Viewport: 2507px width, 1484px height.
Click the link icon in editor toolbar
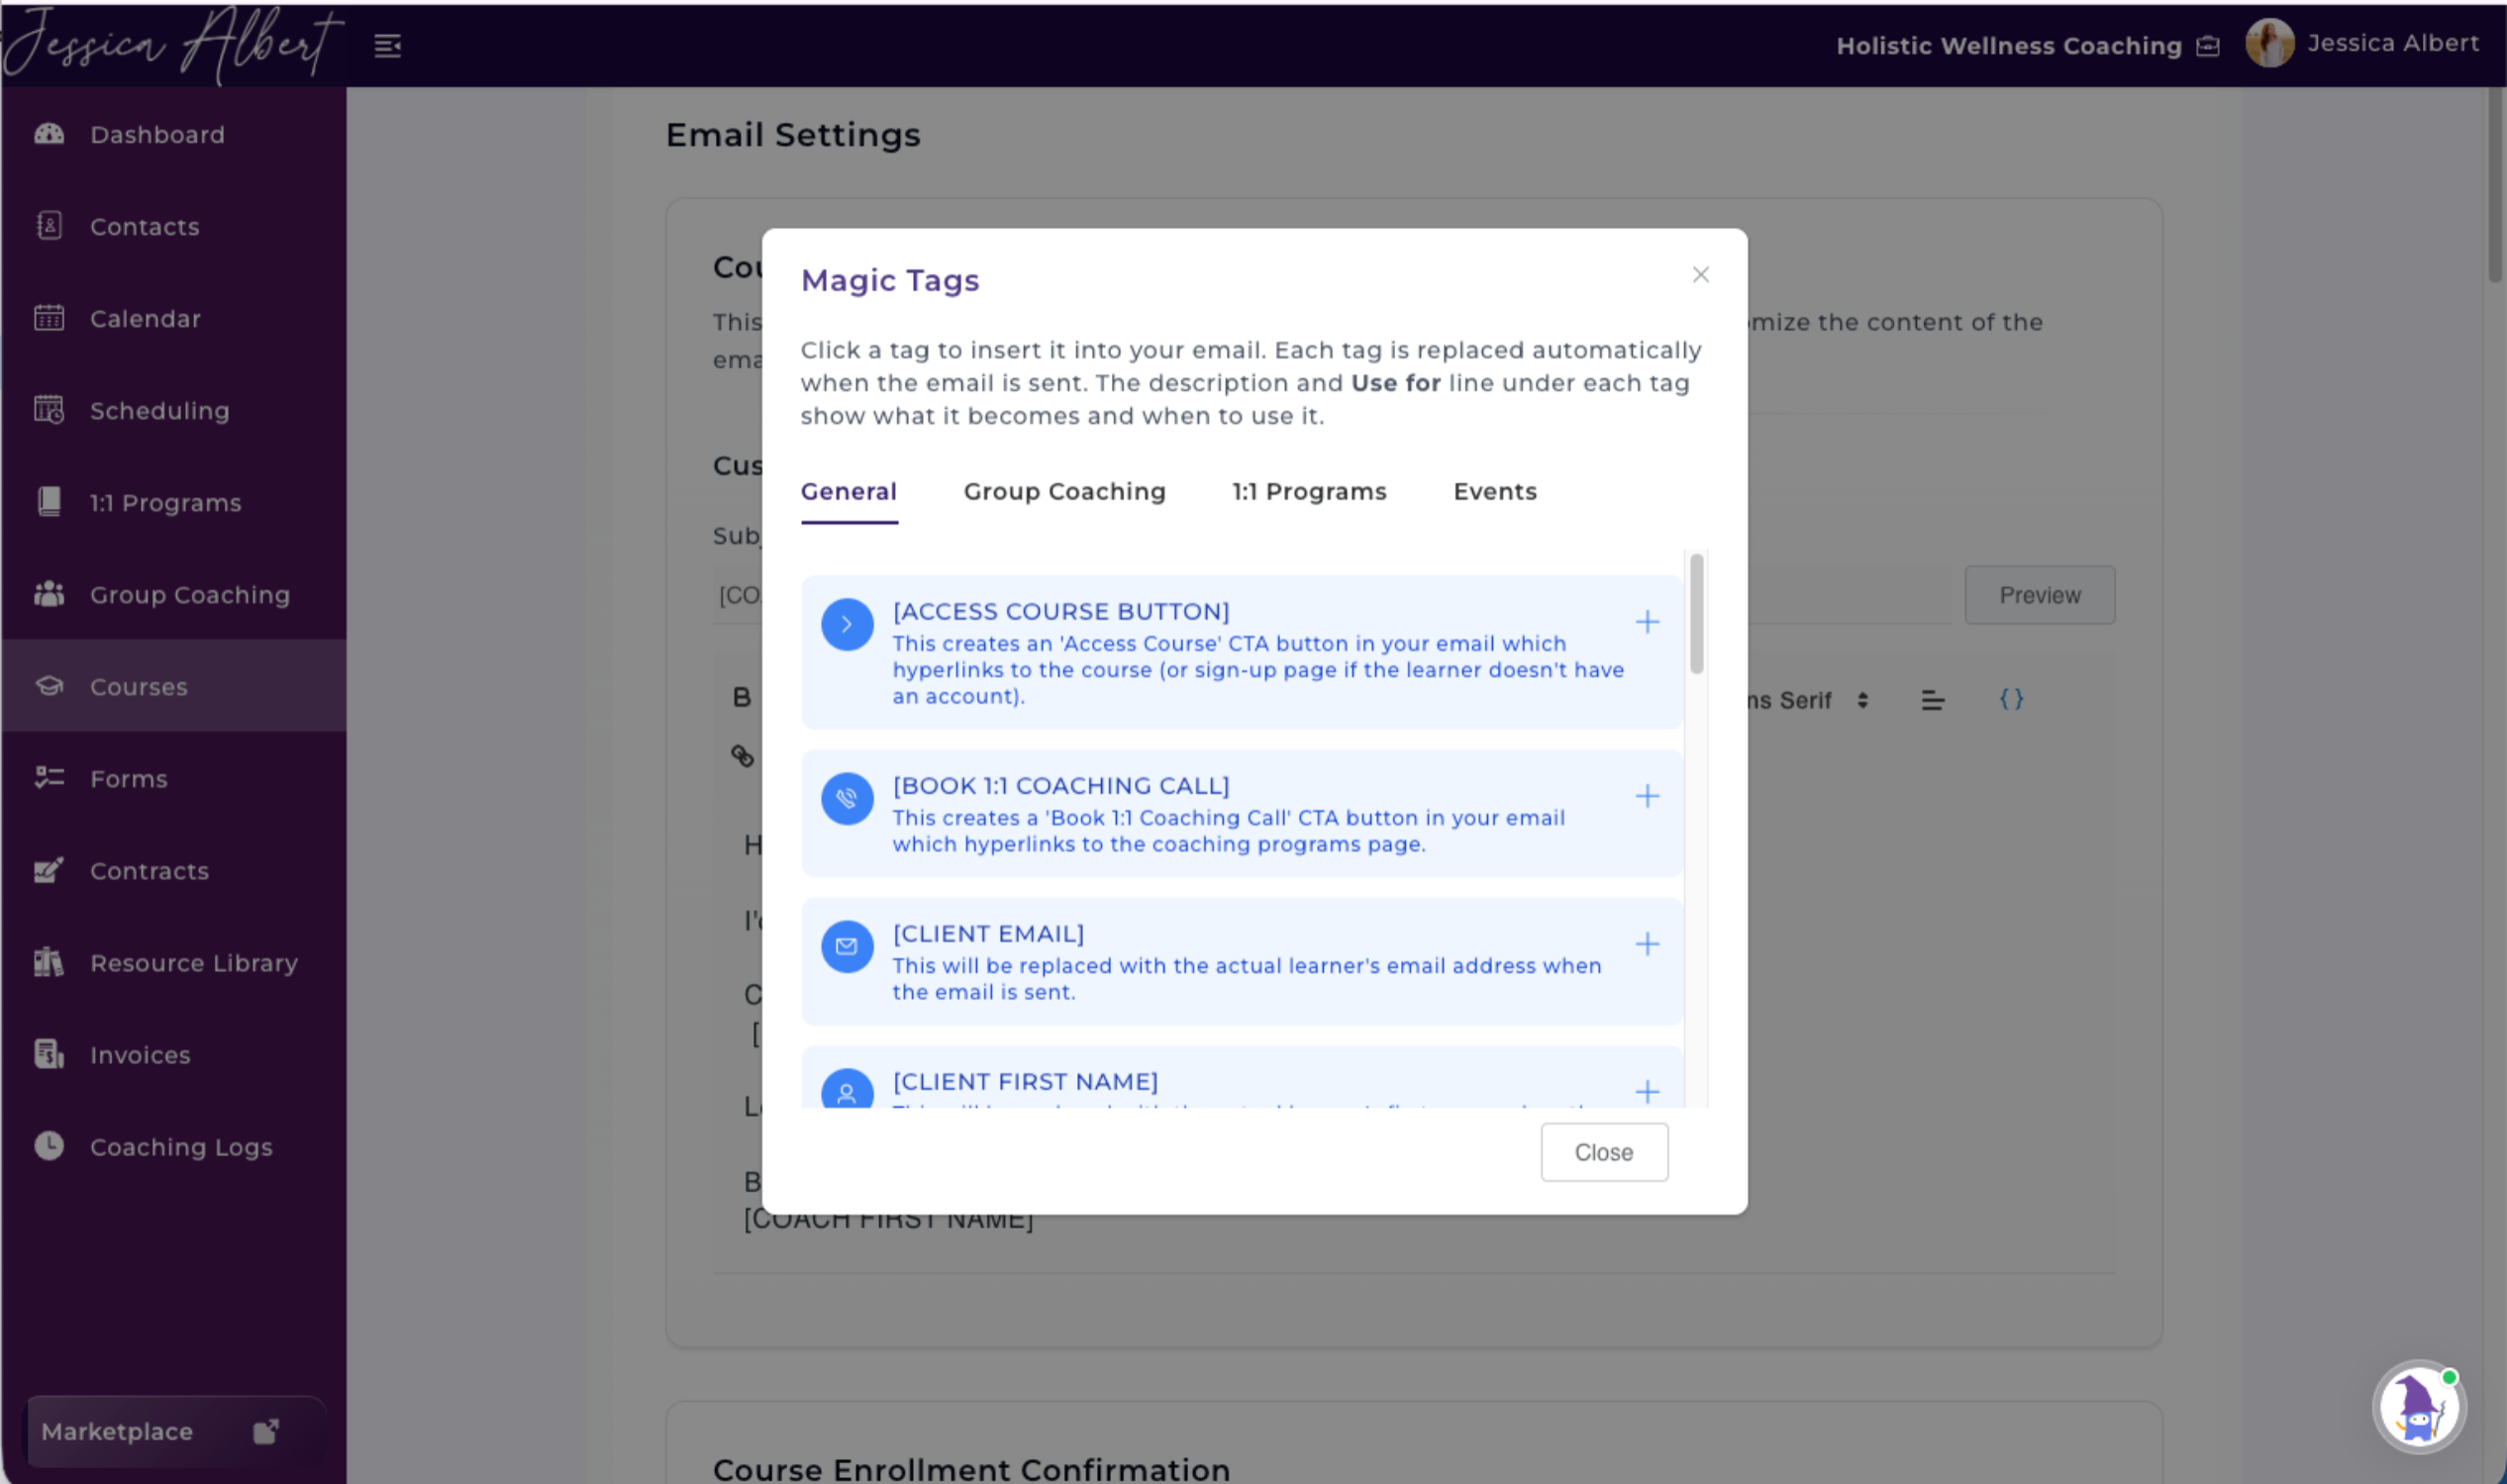(742, 756)
